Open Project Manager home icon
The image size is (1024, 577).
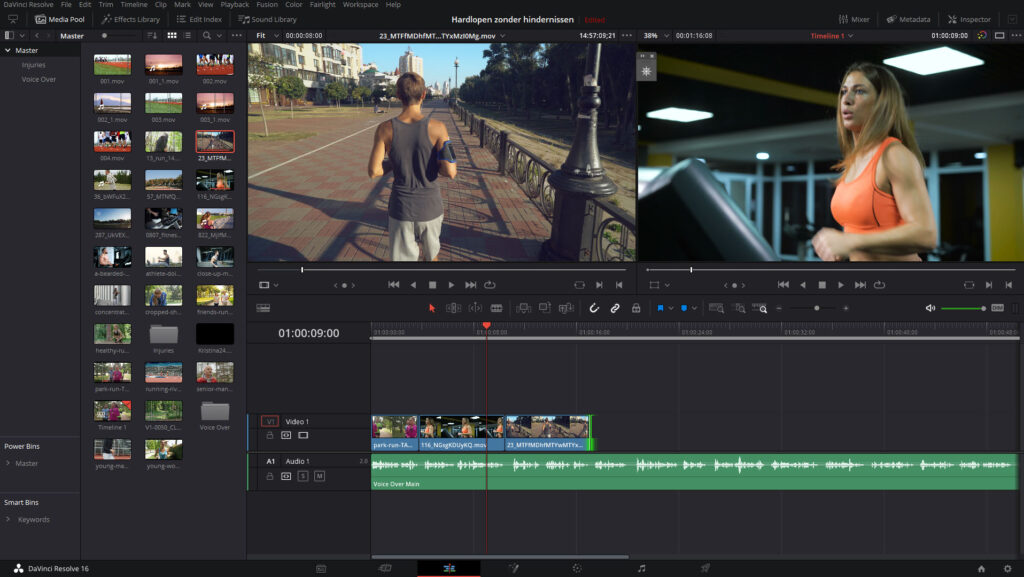981,569
